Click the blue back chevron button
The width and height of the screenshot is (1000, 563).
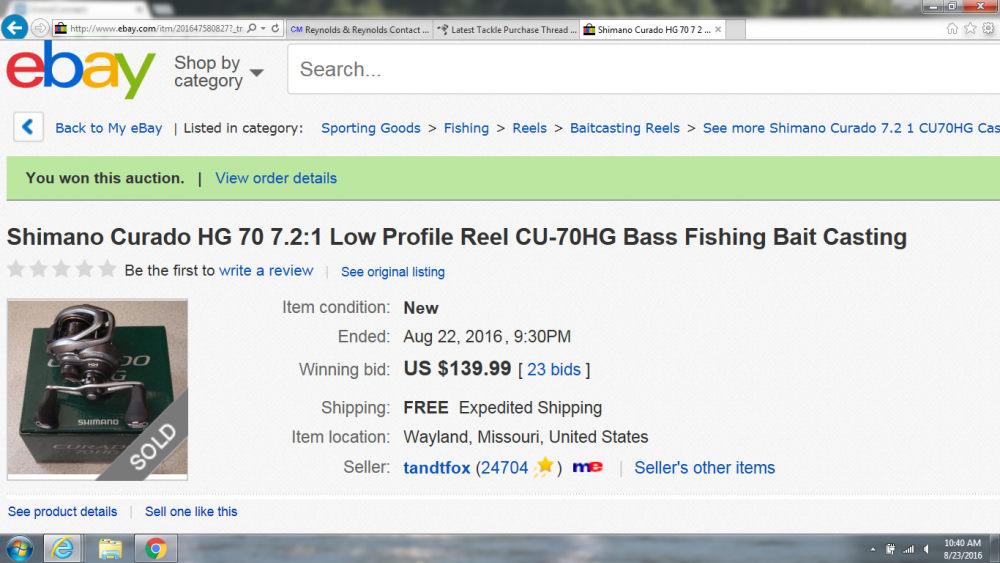tap(28, 127)
